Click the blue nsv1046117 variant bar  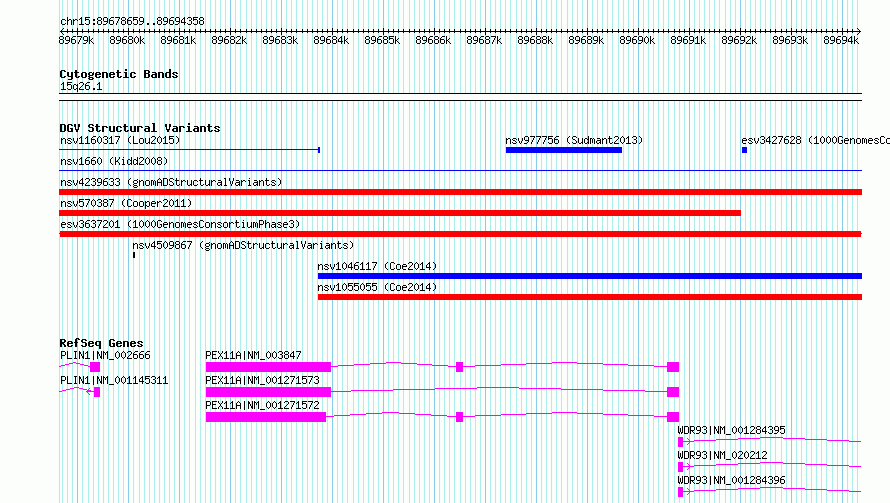pos(590,276)
